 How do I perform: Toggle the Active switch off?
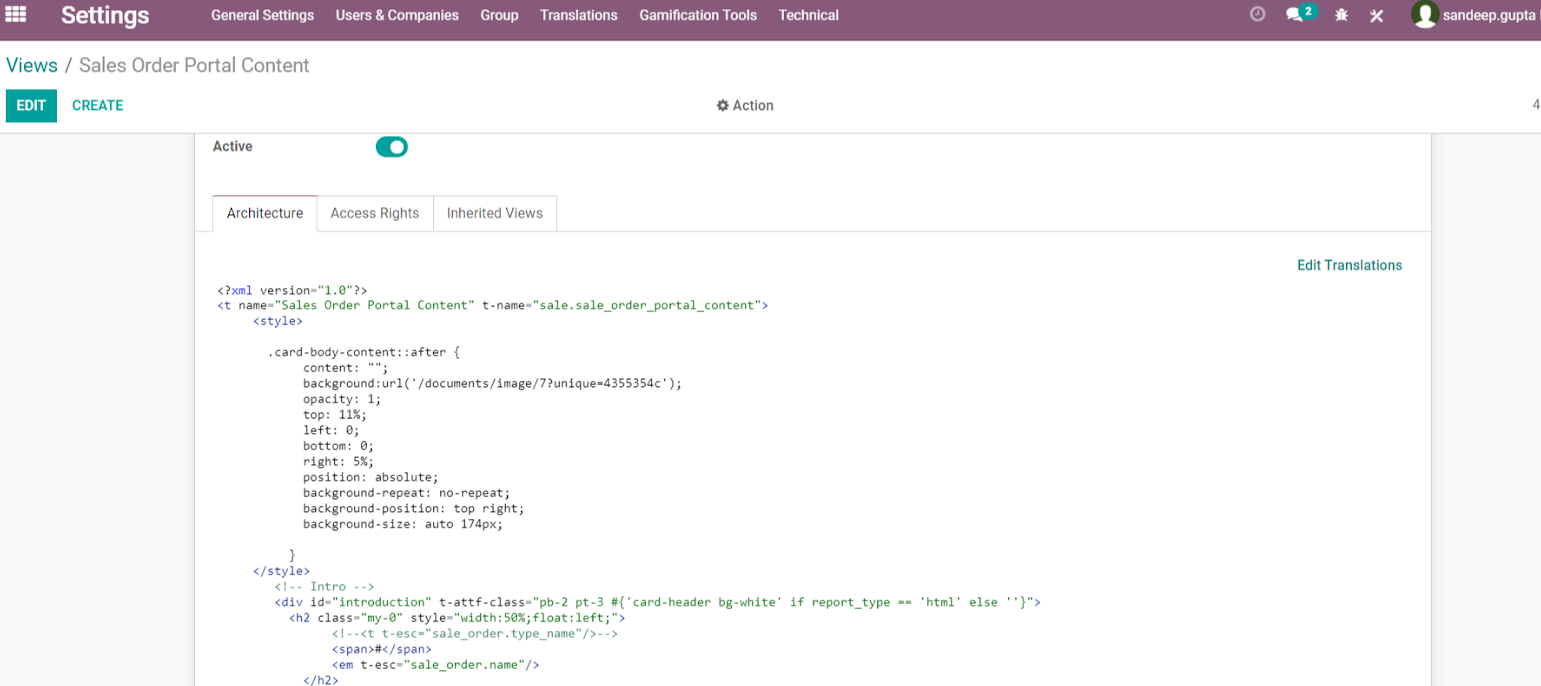[x=392, y=147]
